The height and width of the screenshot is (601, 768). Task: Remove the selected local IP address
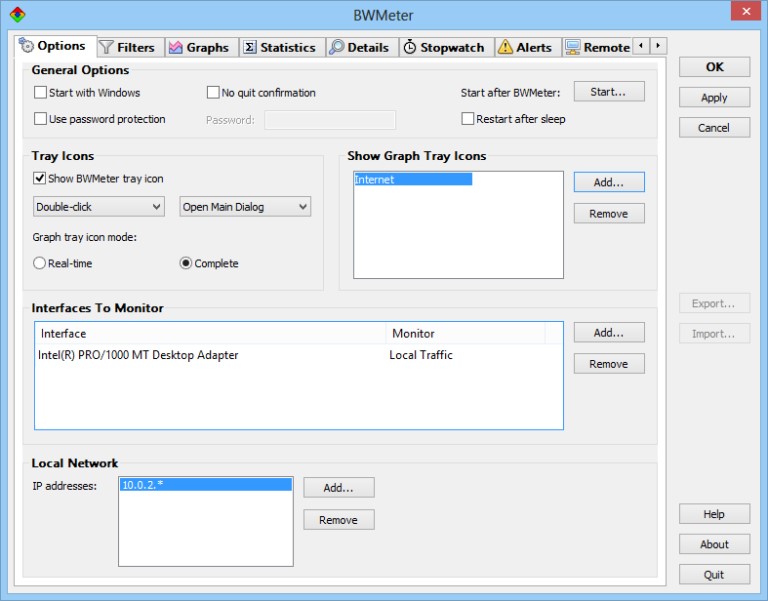[339, 520]
